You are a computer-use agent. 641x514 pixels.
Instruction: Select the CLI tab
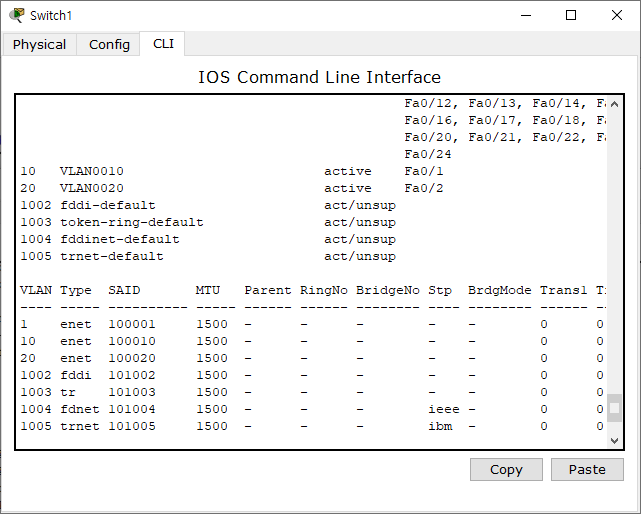pos(163,43)
